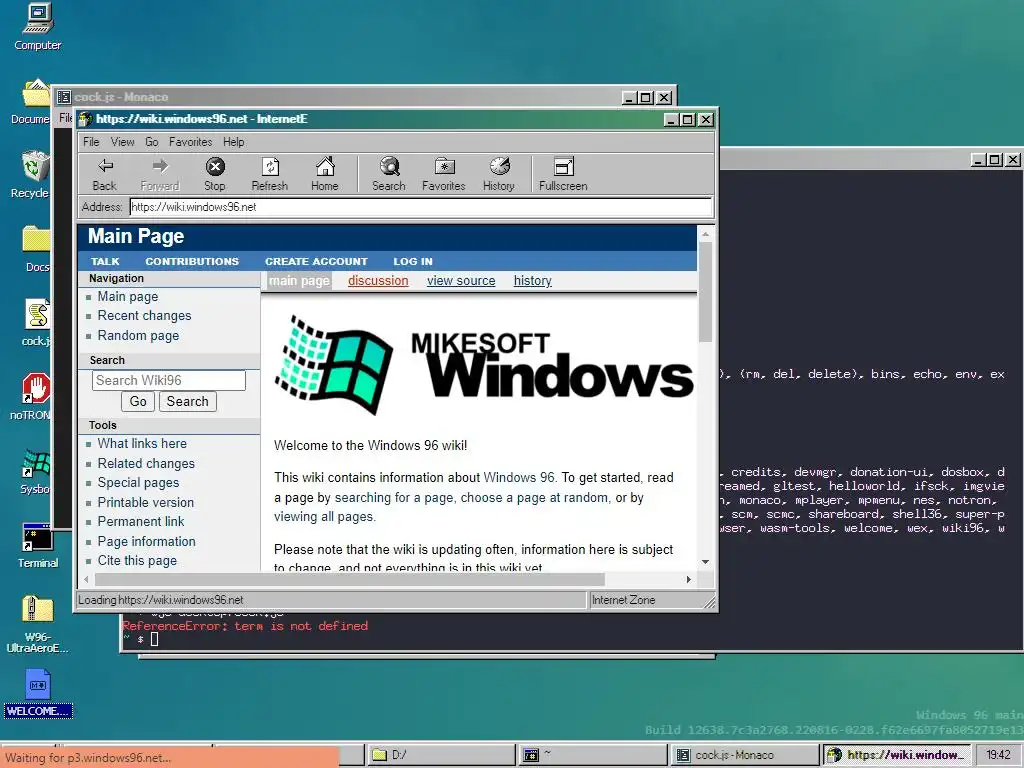Click the Search button in the wiki sidebar
Viewport: 1024px width, 768px height.
(x=187, y=402)
